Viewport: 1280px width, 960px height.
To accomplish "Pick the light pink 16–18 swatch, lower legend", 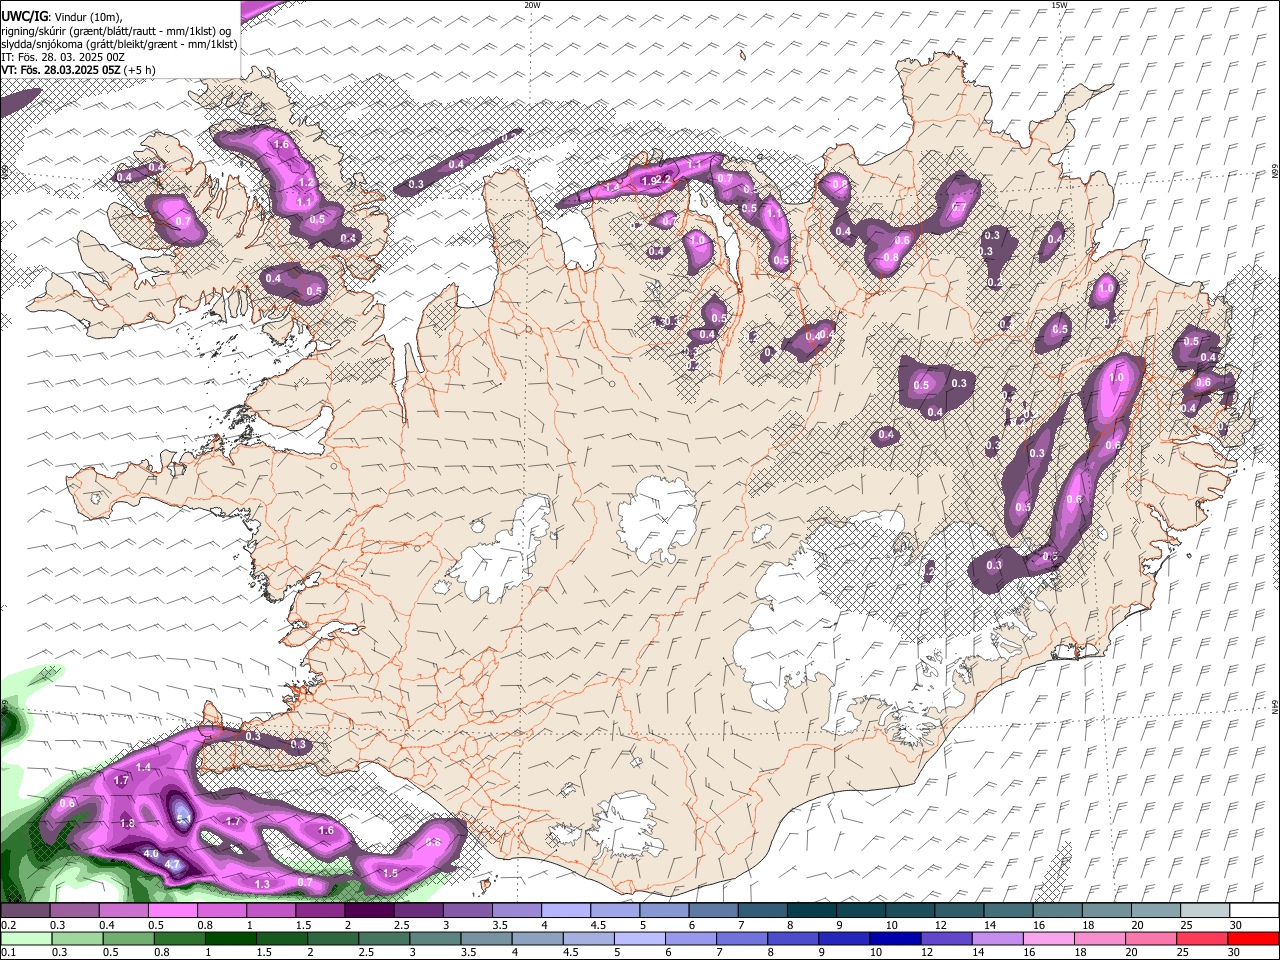I will point(1049,939).
